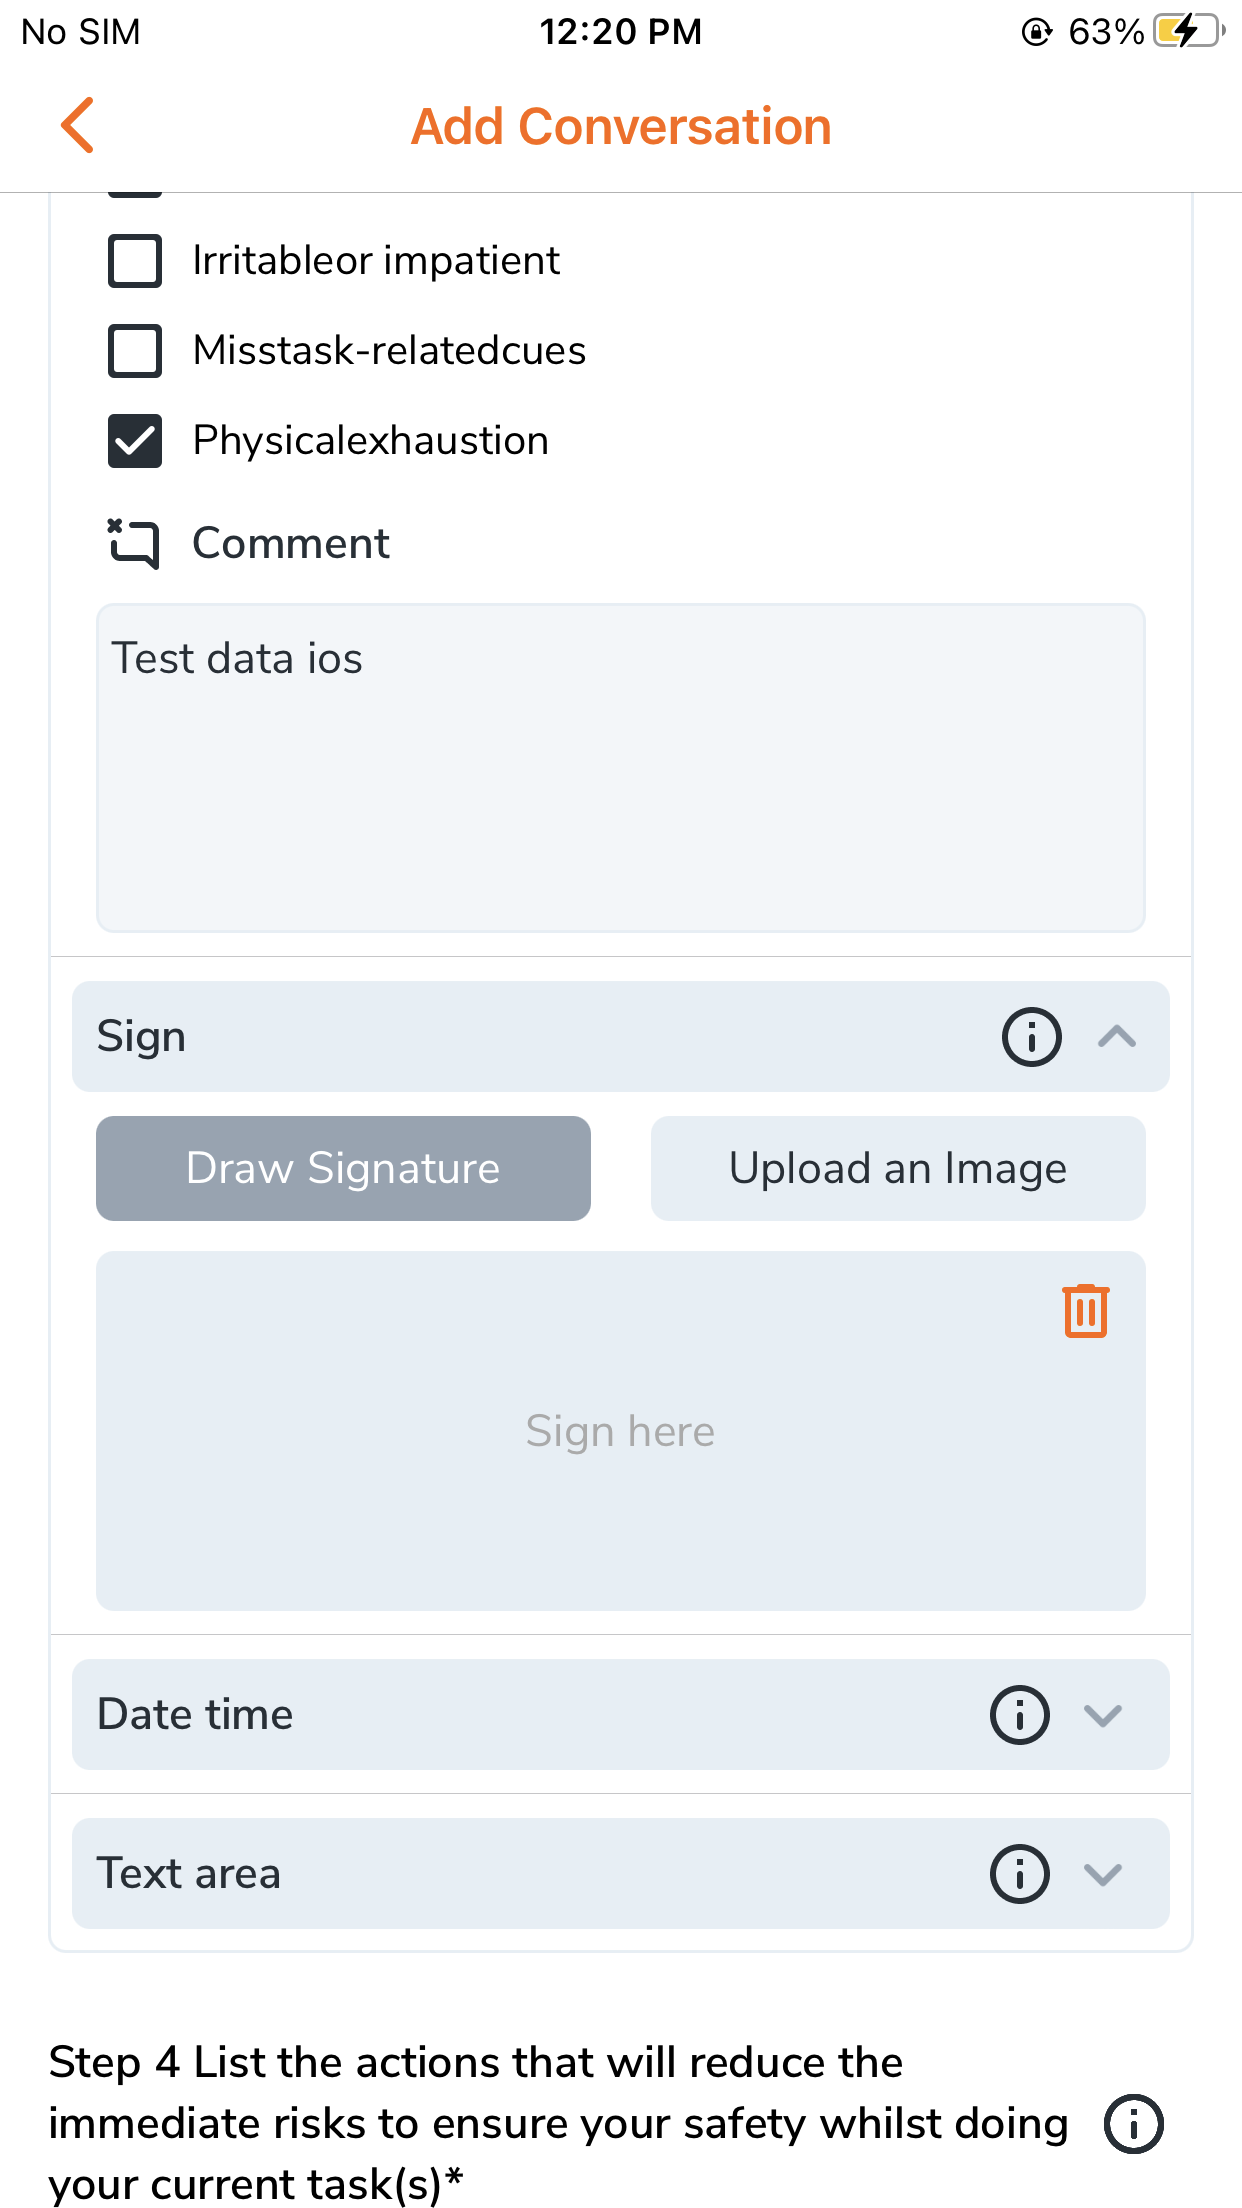
Task: Open info for Step 4 question
Action: (x=1133, y=2123)
